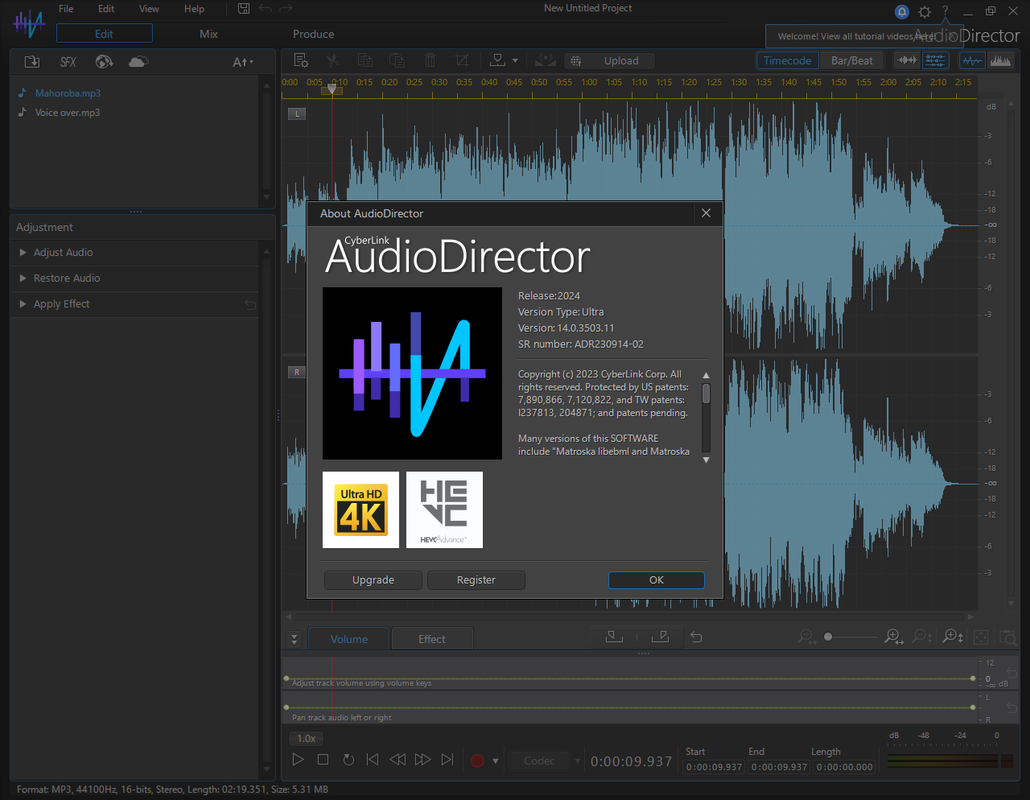The height and width of the screenshot is (800, 1030).
Task: Click the notification bell icon
Action: [902, 11]
